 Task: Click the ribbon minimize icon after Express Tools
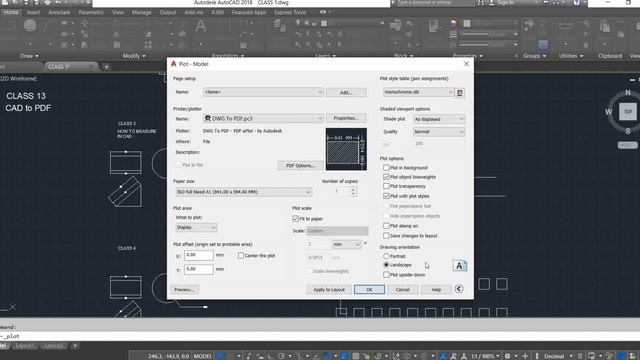[x=323, y=12]
